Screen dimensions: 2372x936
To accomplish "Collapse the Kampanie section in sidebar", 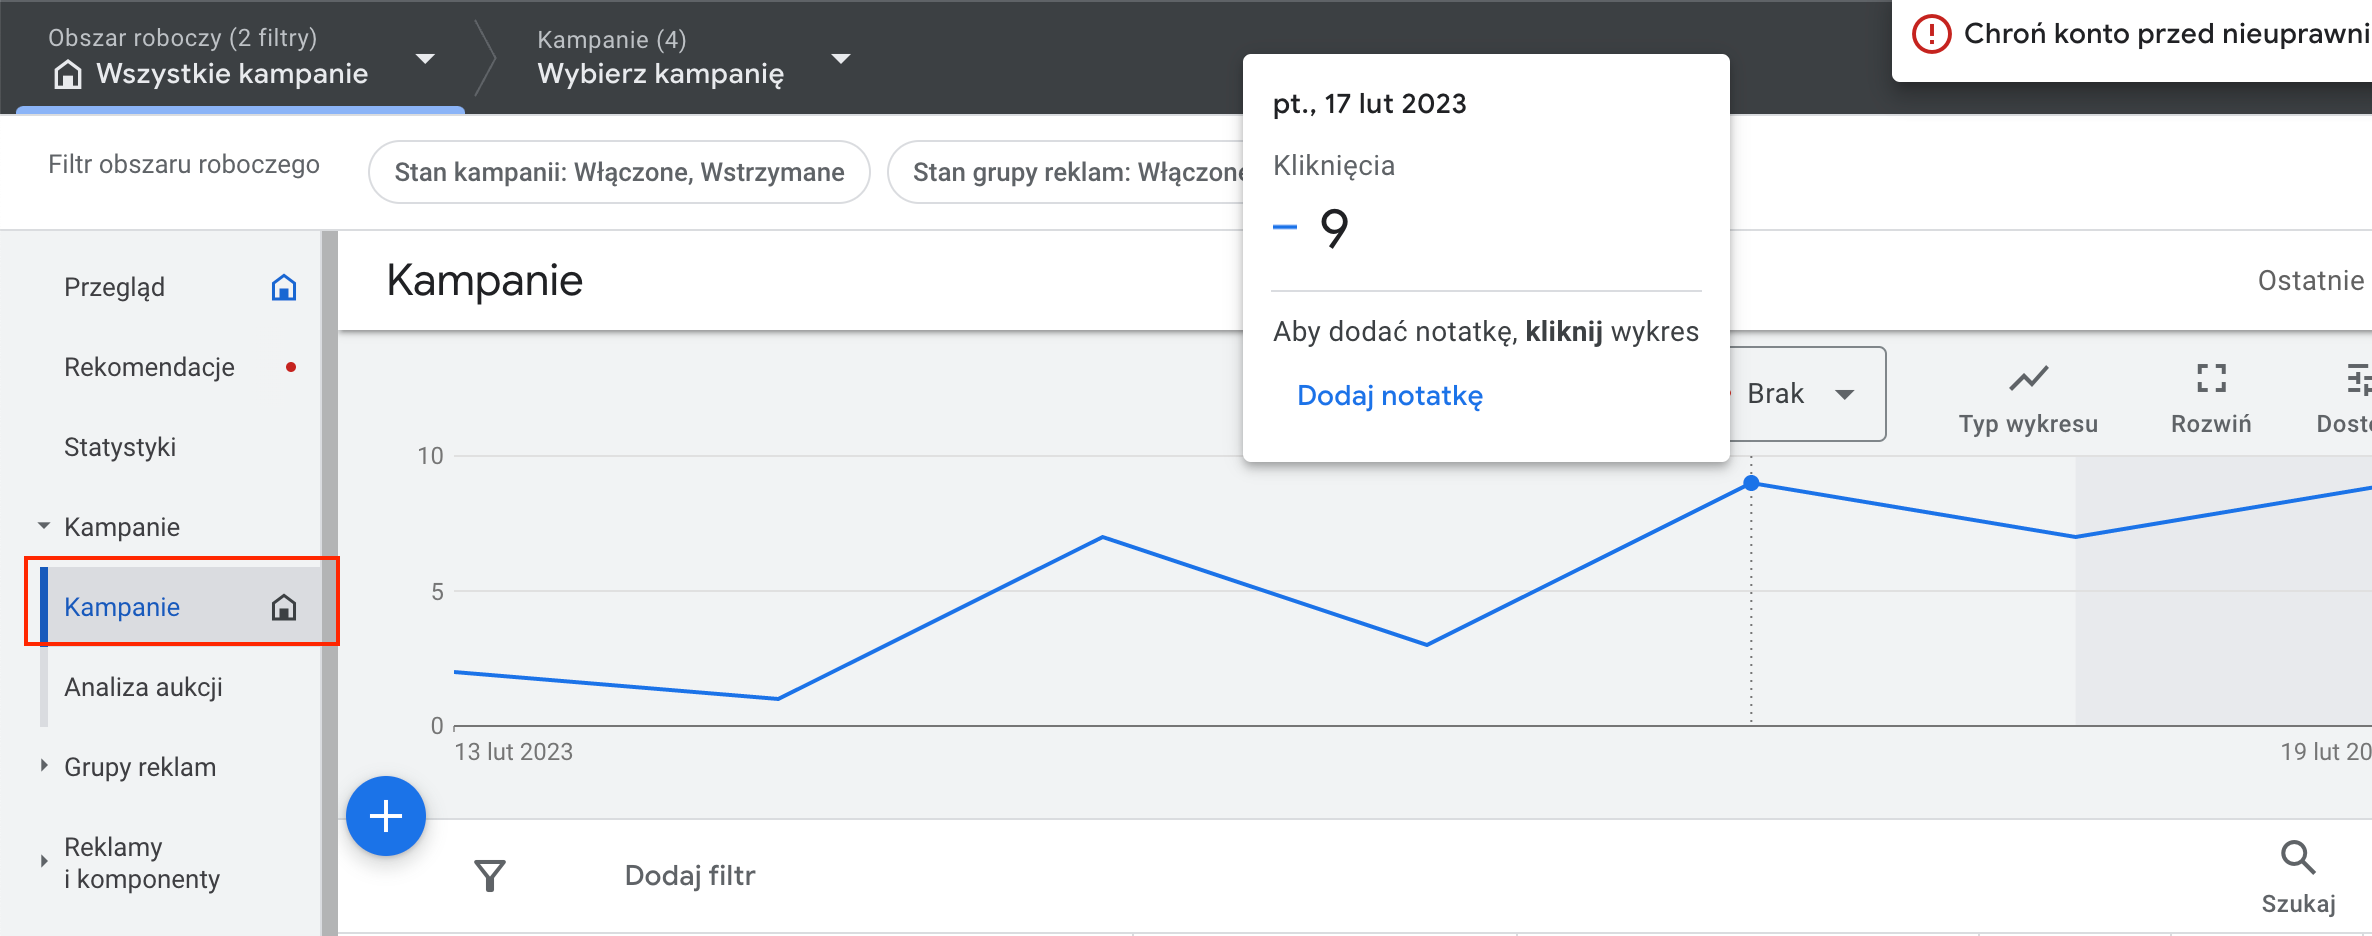I will 42,524.
